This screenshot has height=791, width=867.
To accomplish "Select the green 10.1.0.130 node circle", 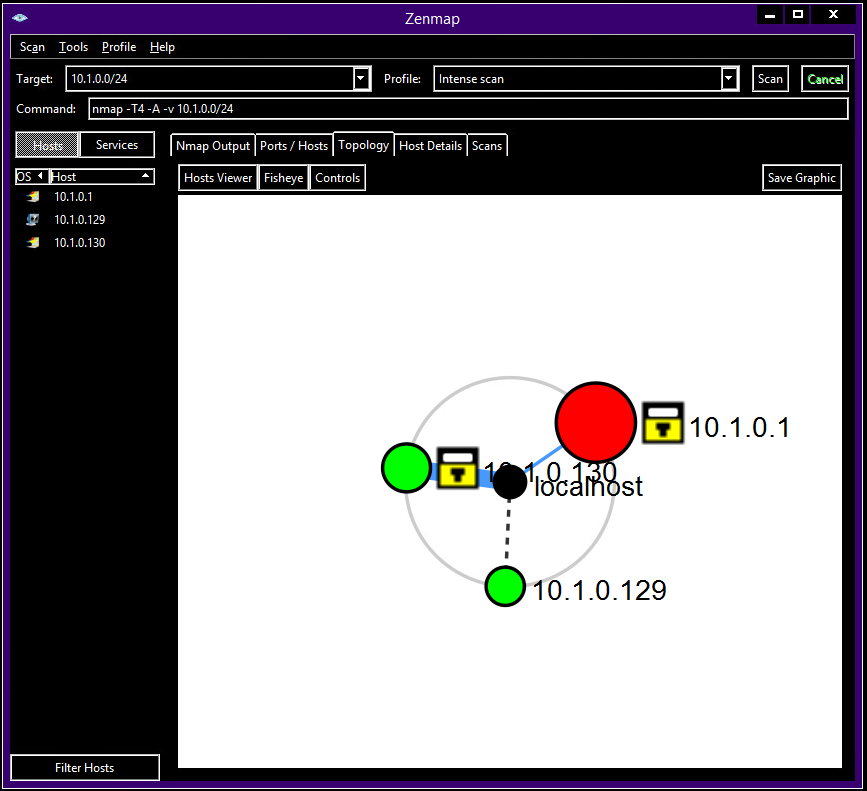I will [x=406, y=468].
